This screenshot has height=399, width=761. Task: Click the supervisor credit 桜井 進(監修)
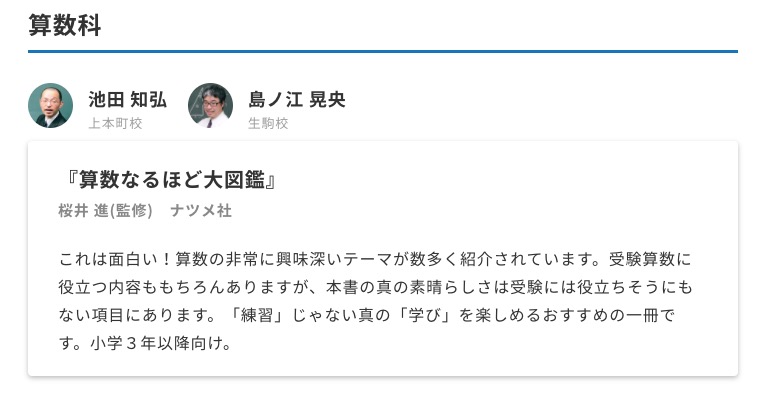click(105, 211)
